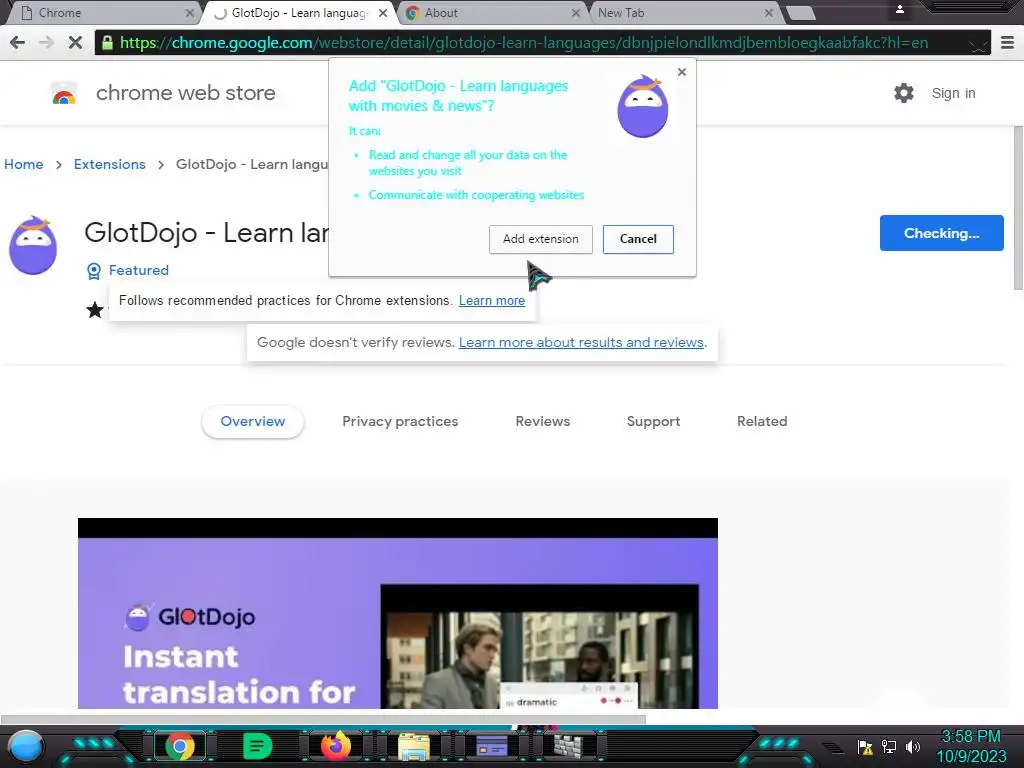The width and height of the screenshot is (1024, 768).
Task: Click the green padlock security icon
Action: click(x=107, y=43)
